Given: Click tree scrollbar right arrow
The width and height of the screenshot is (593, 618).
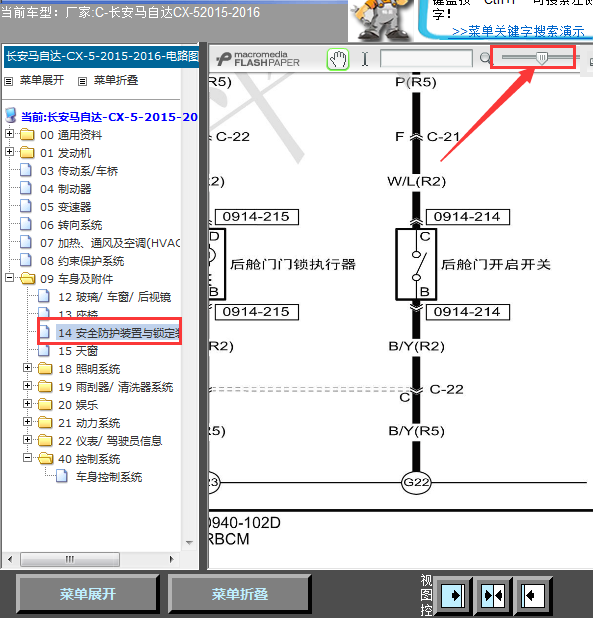Looking at the screenshot, I should pyautogui.click(x=171, y=559).
